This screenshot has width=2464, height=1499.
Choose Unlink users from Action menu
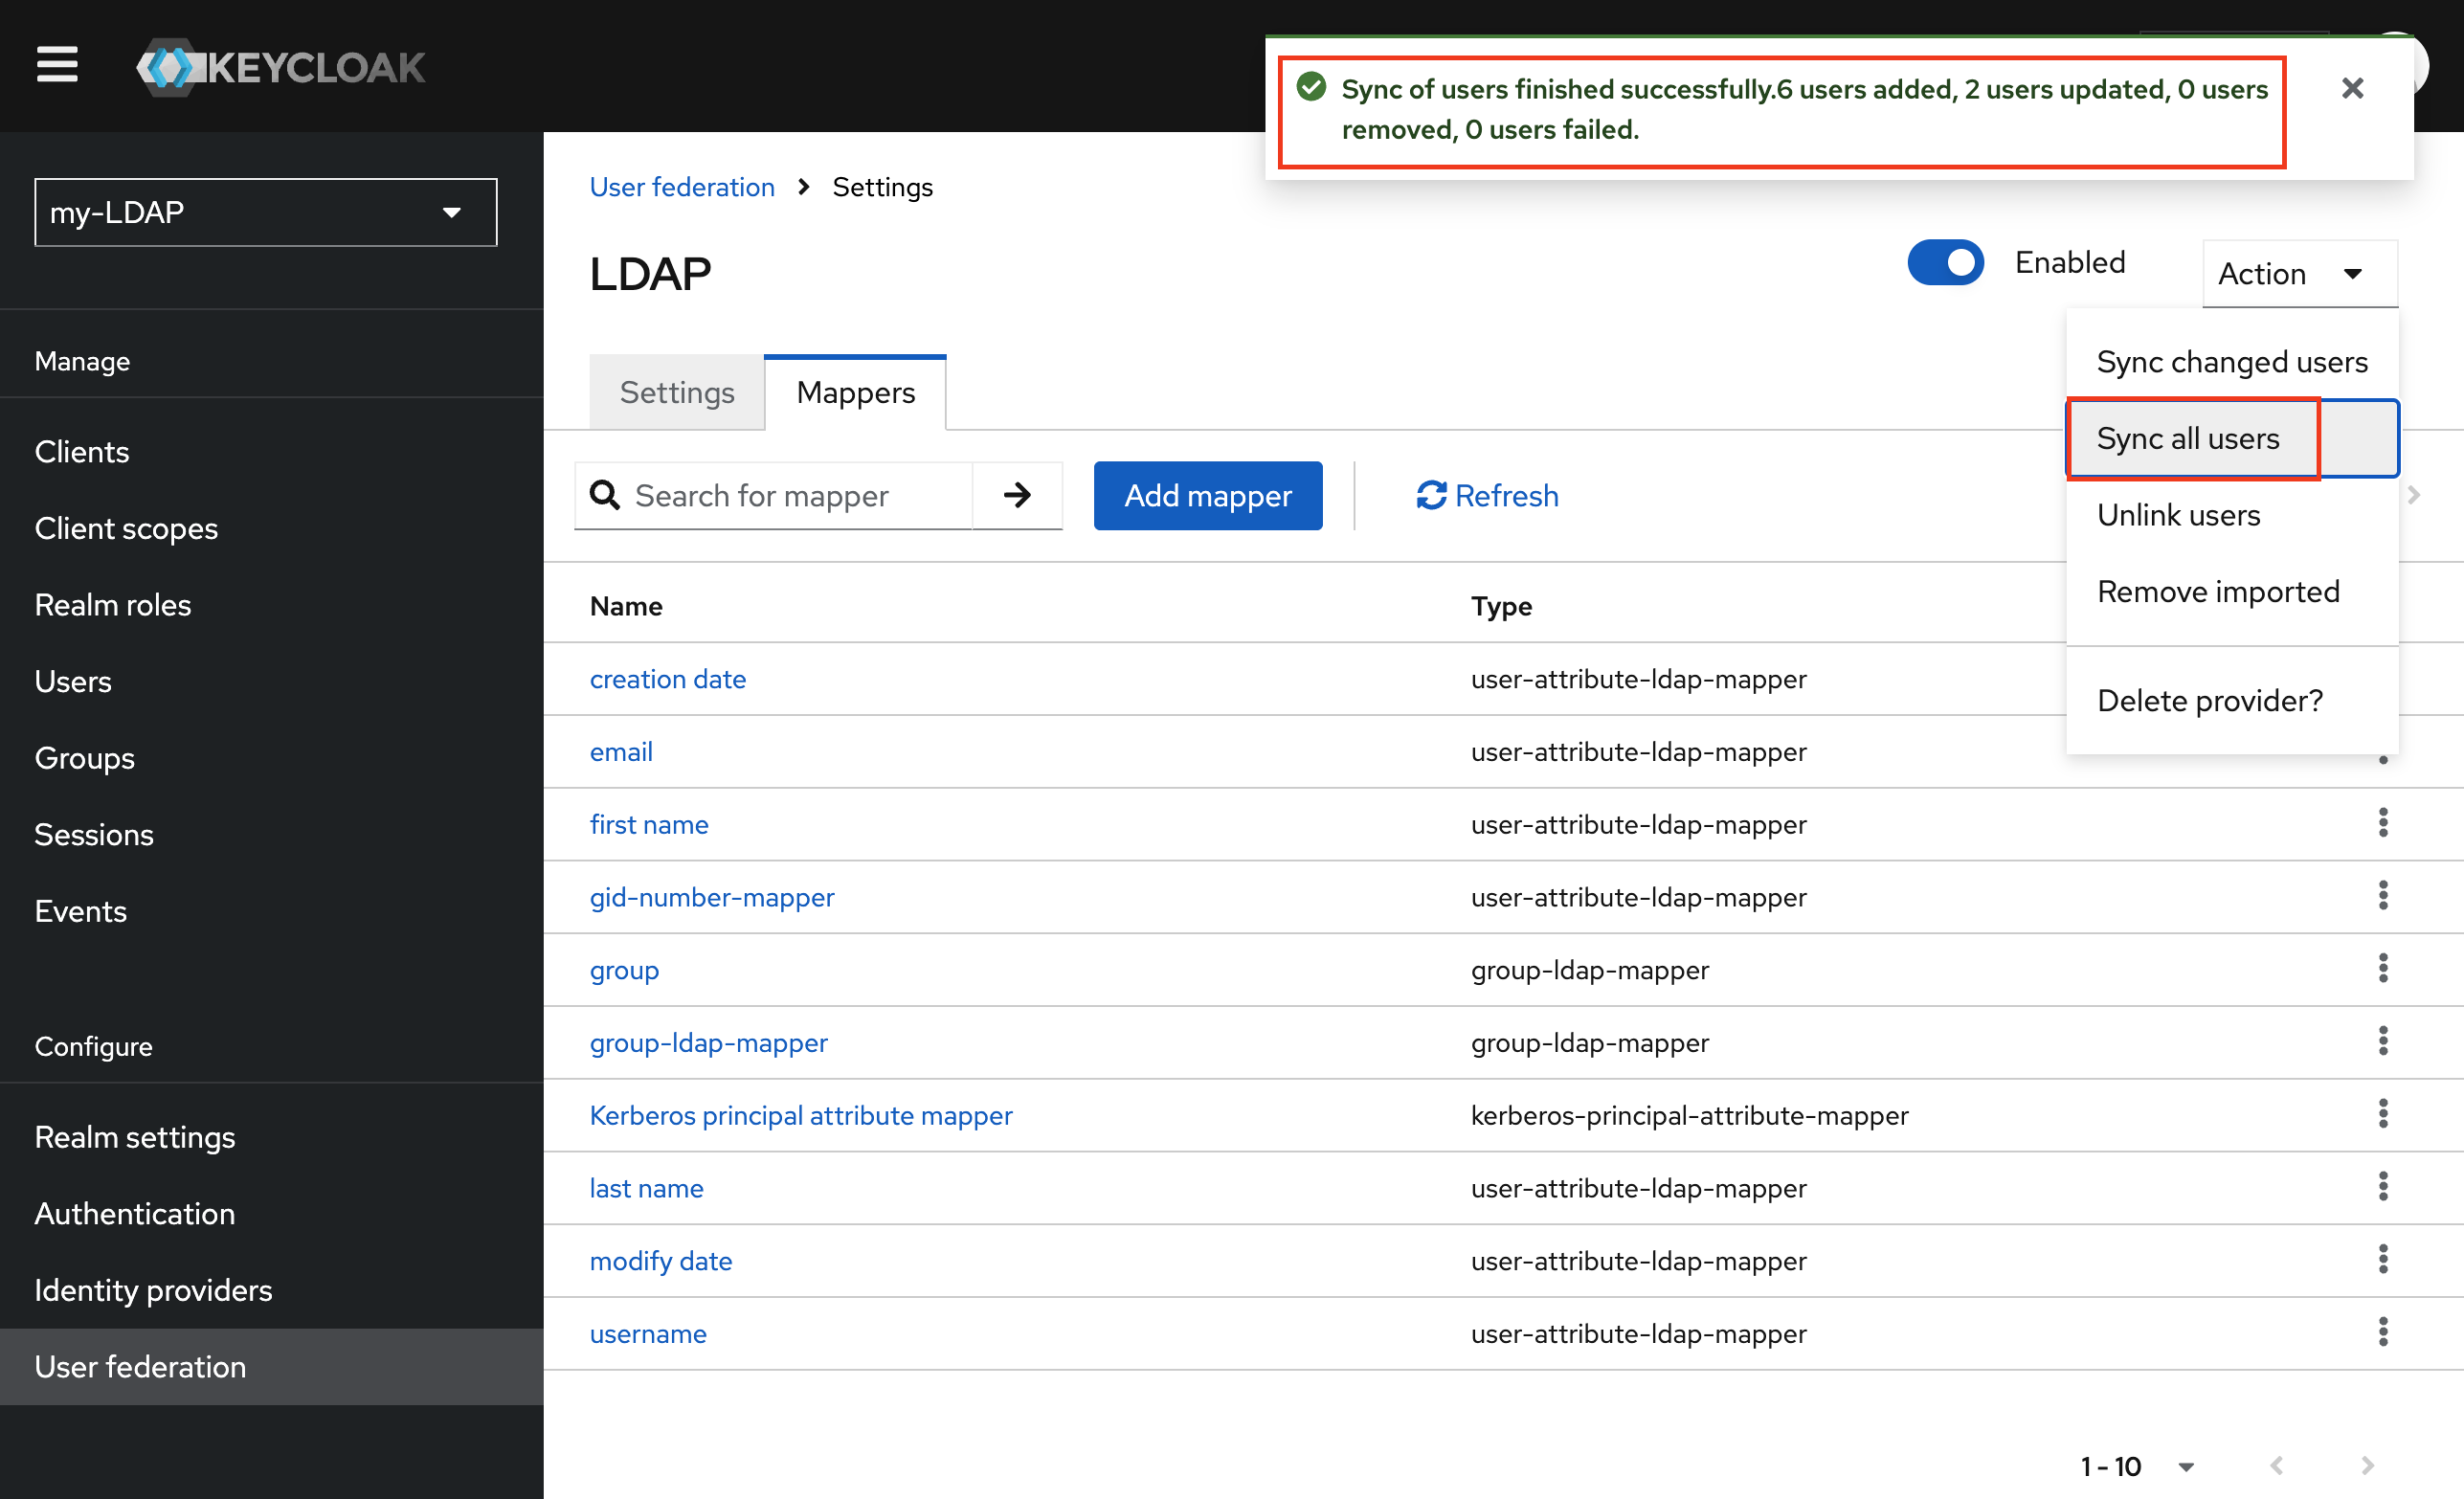click(x=2178, y=515)
